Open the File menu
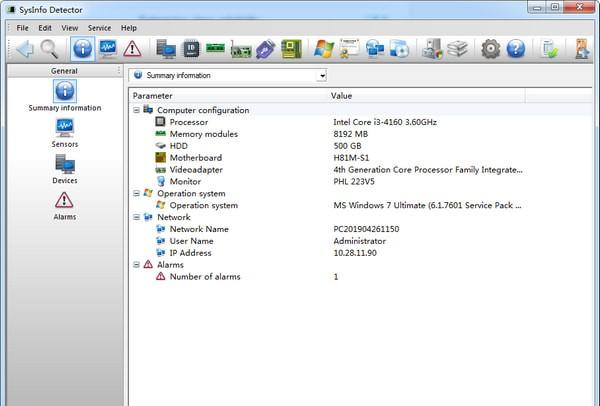Viewport: 600px width, 406px height. pos(22,28)
